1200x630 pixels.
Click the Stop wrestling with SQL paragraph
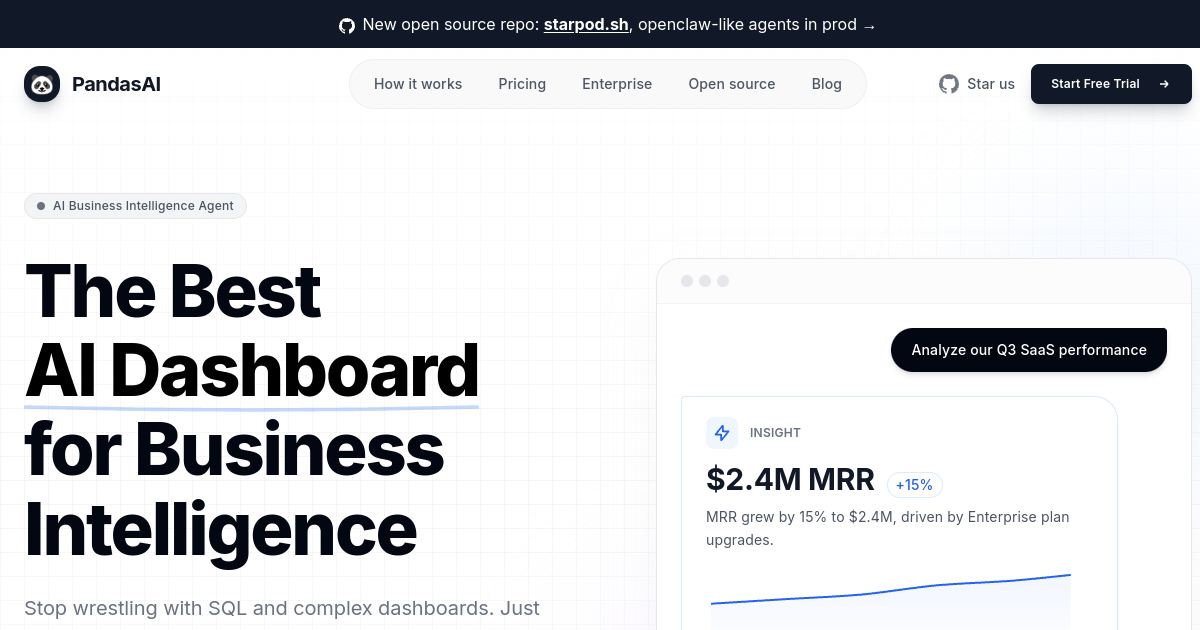point(282,608)
